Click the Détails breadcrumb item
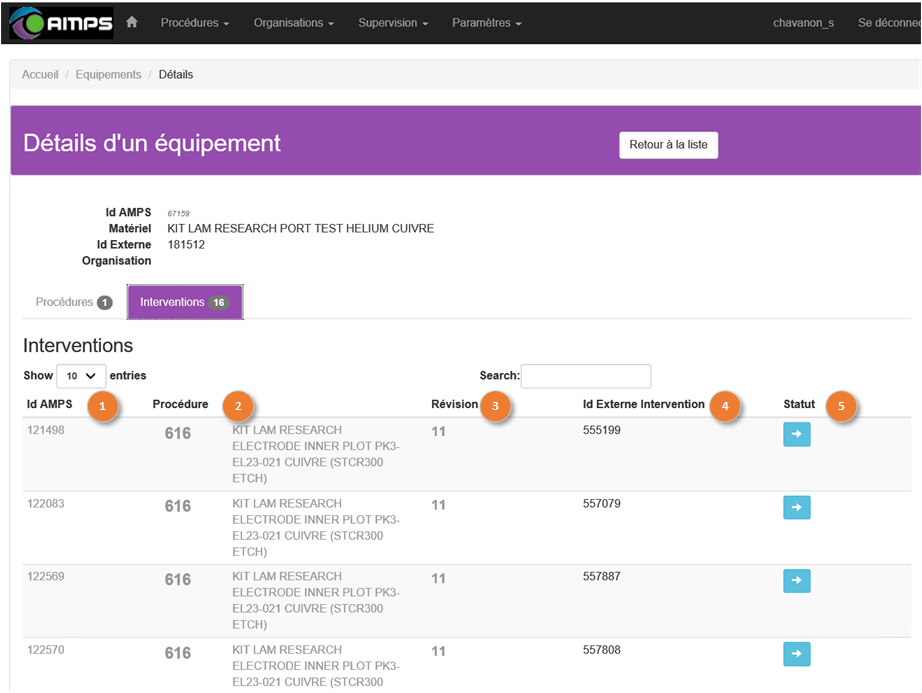 (x=176, y=75)
